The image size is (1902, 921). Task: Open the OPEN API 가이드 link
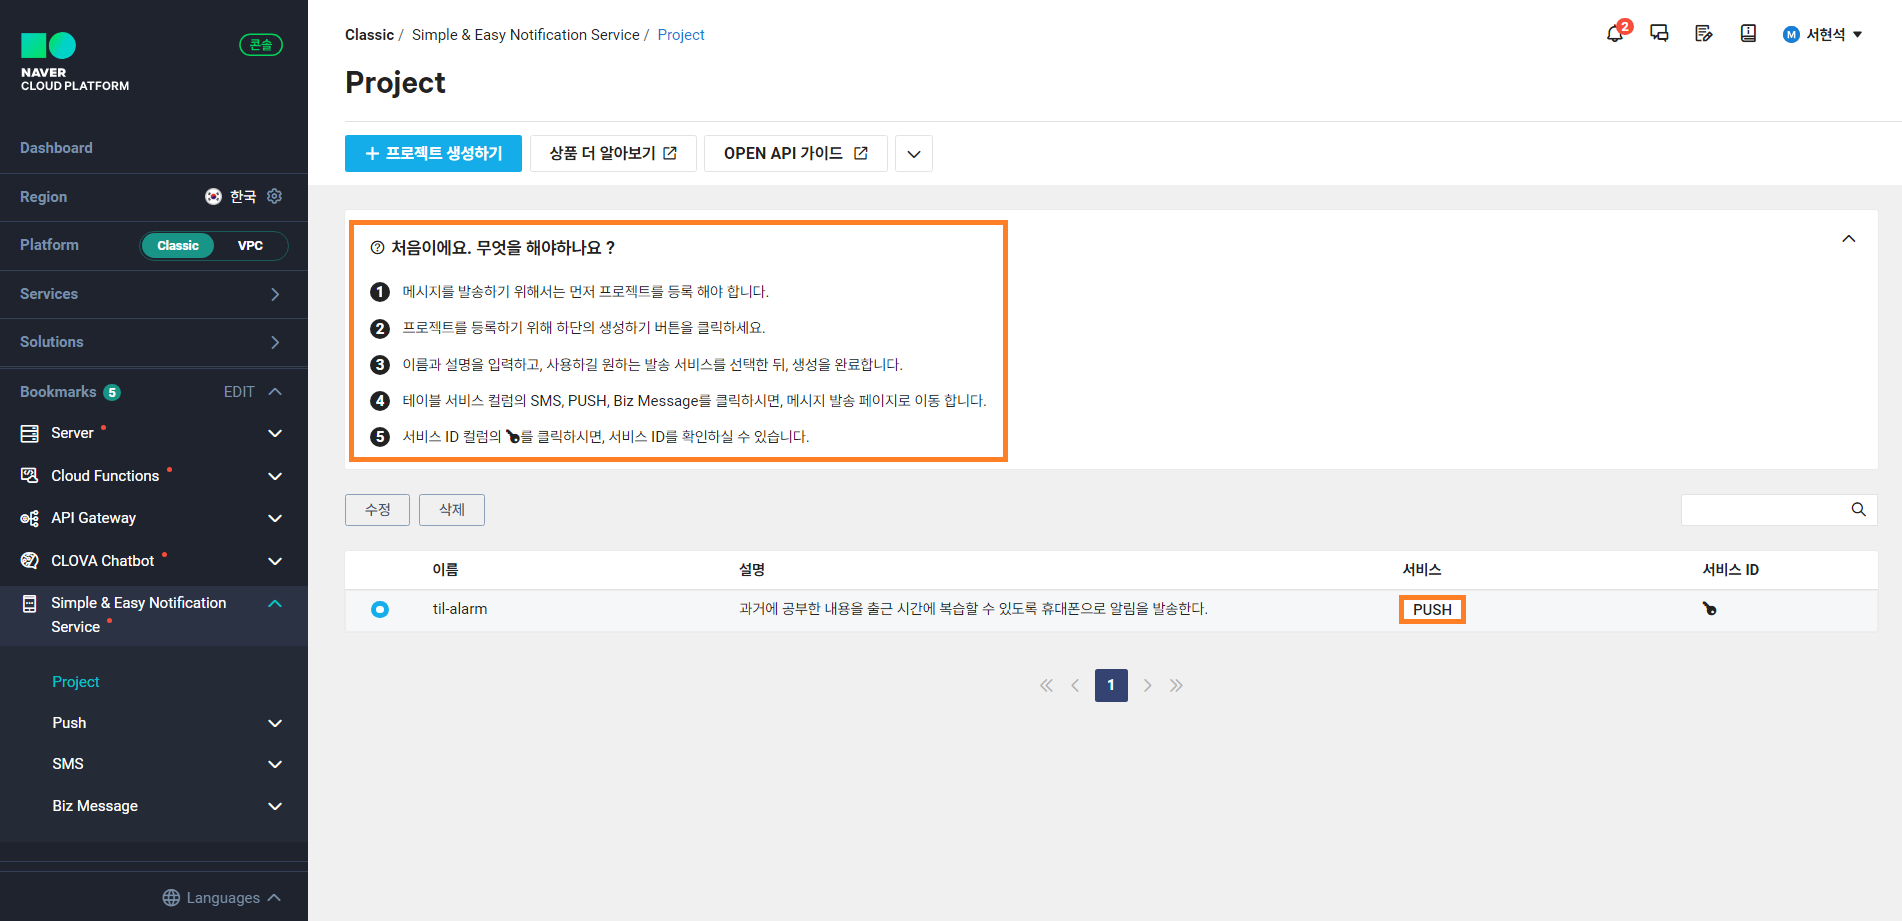pos(796,154)
